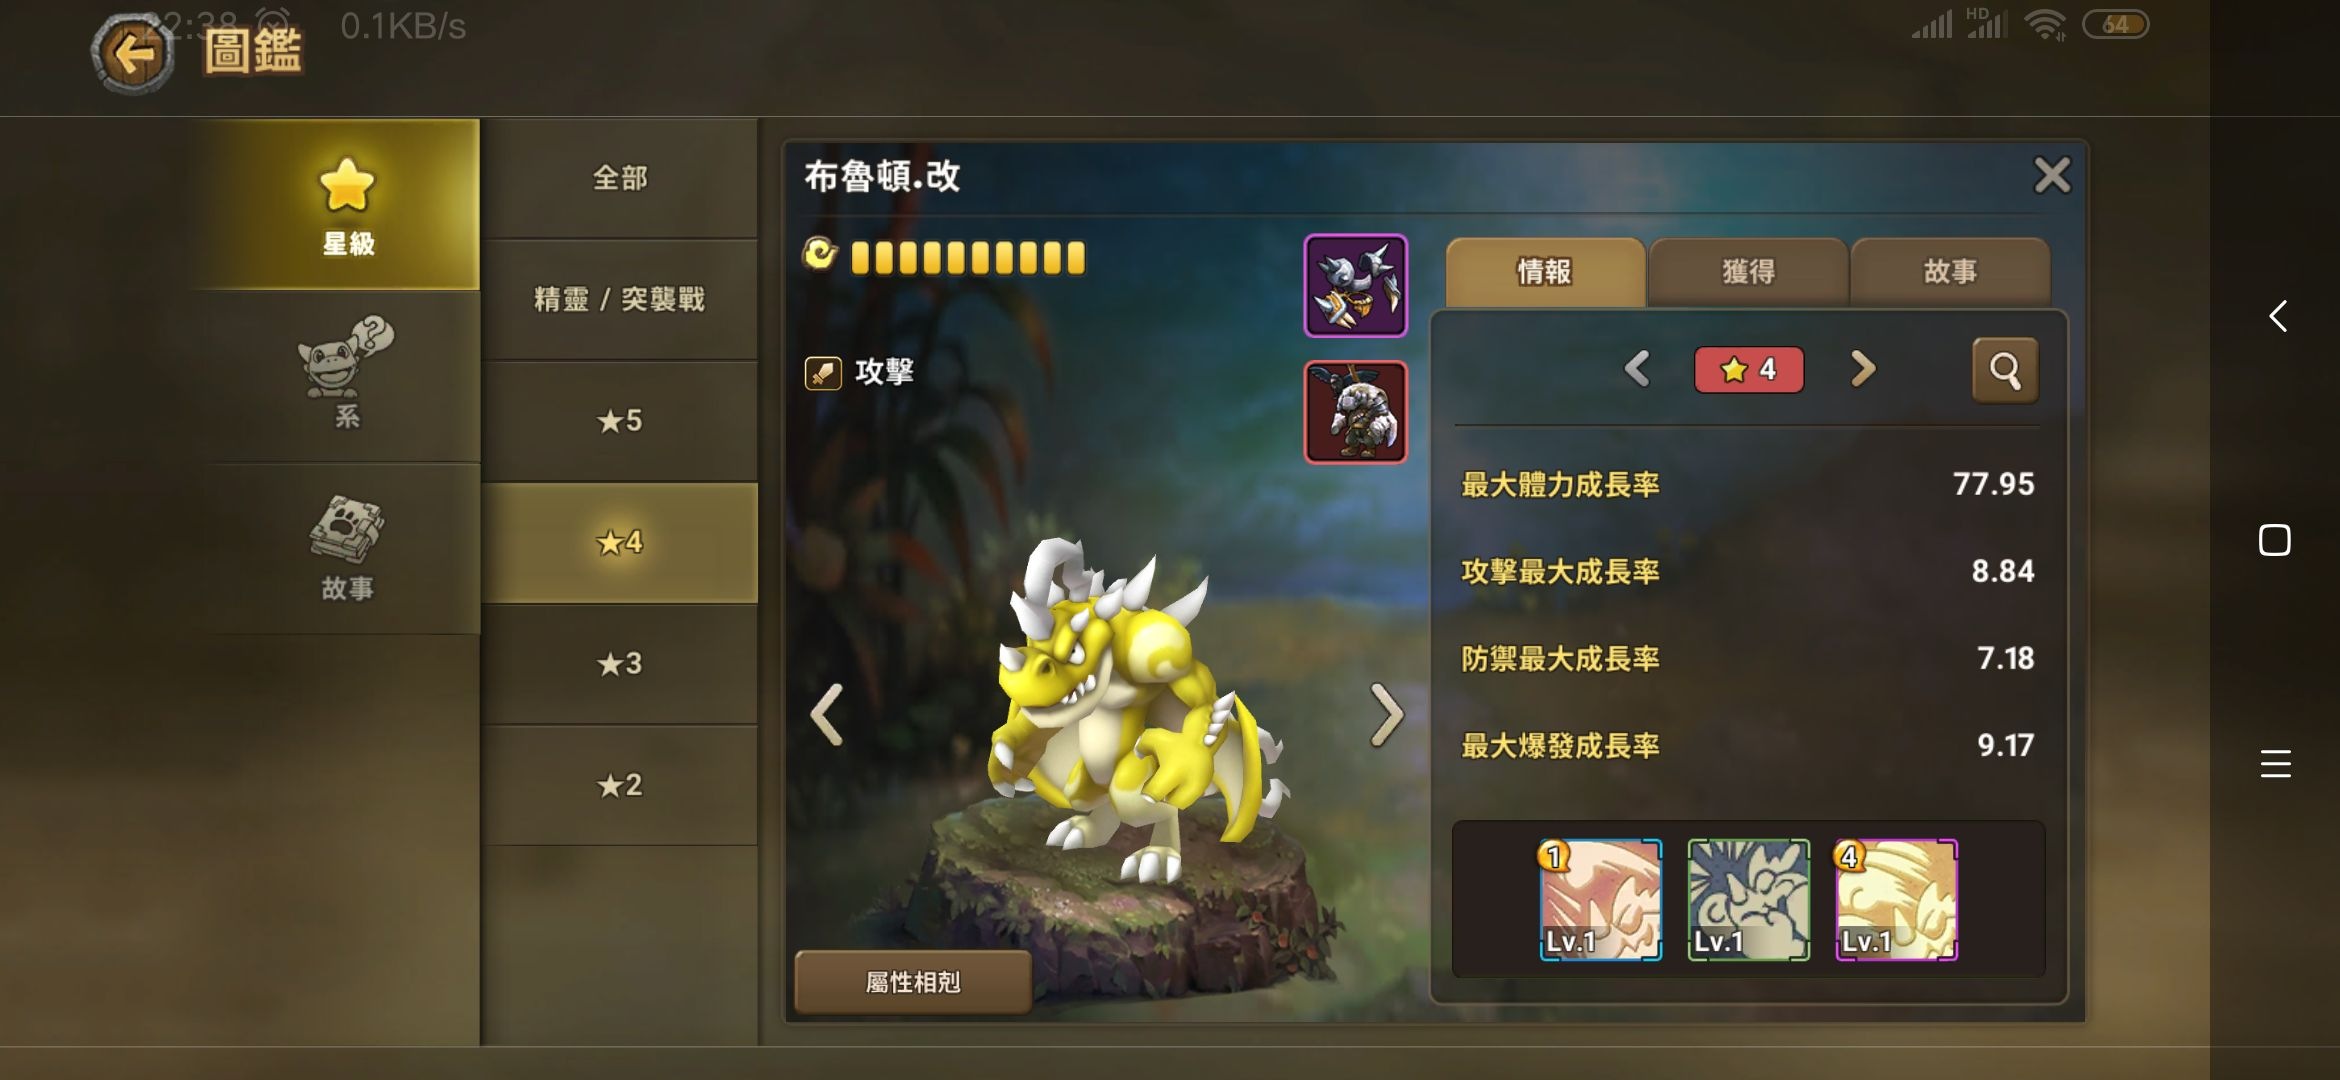Increase star grade with right chevron
Viewport: 2340px width, 1080px height.
point(1862,369)
